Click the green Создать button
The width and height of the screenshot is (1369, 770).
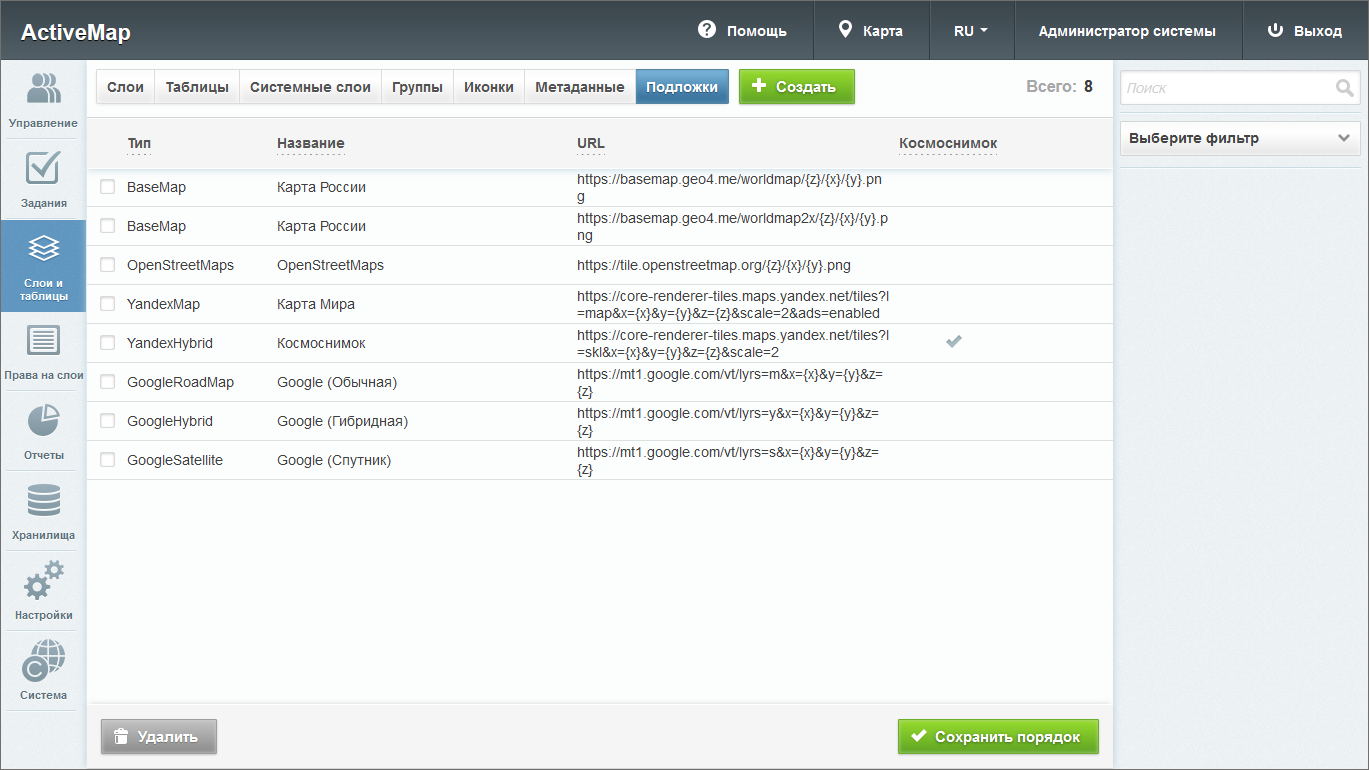(x=796, y=87)
